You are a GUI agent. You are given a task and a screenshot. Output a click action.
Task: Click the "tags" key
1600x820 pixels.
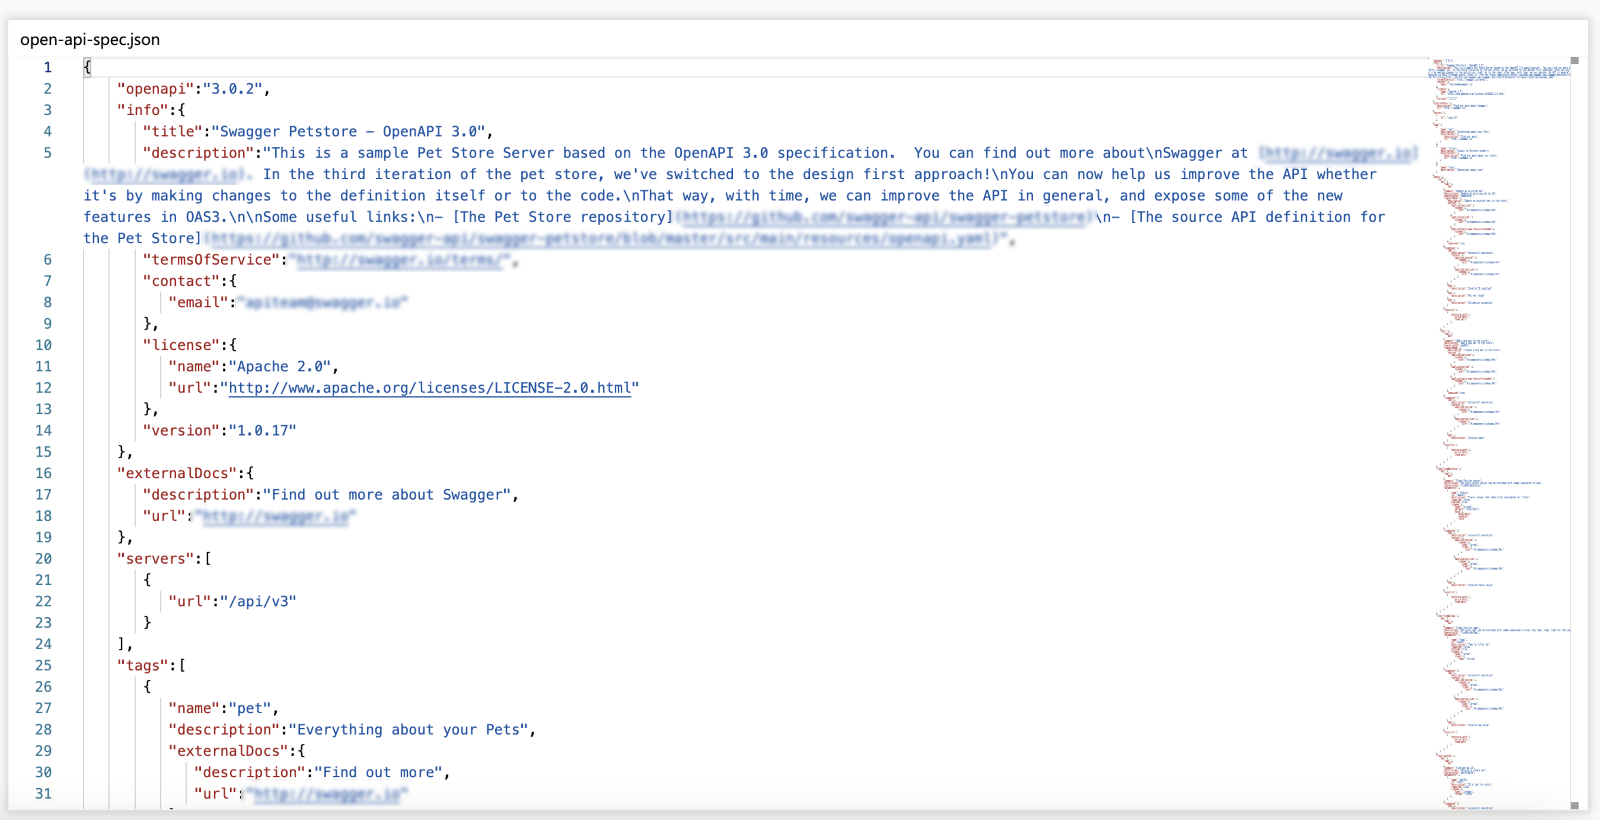coord(143,666)
